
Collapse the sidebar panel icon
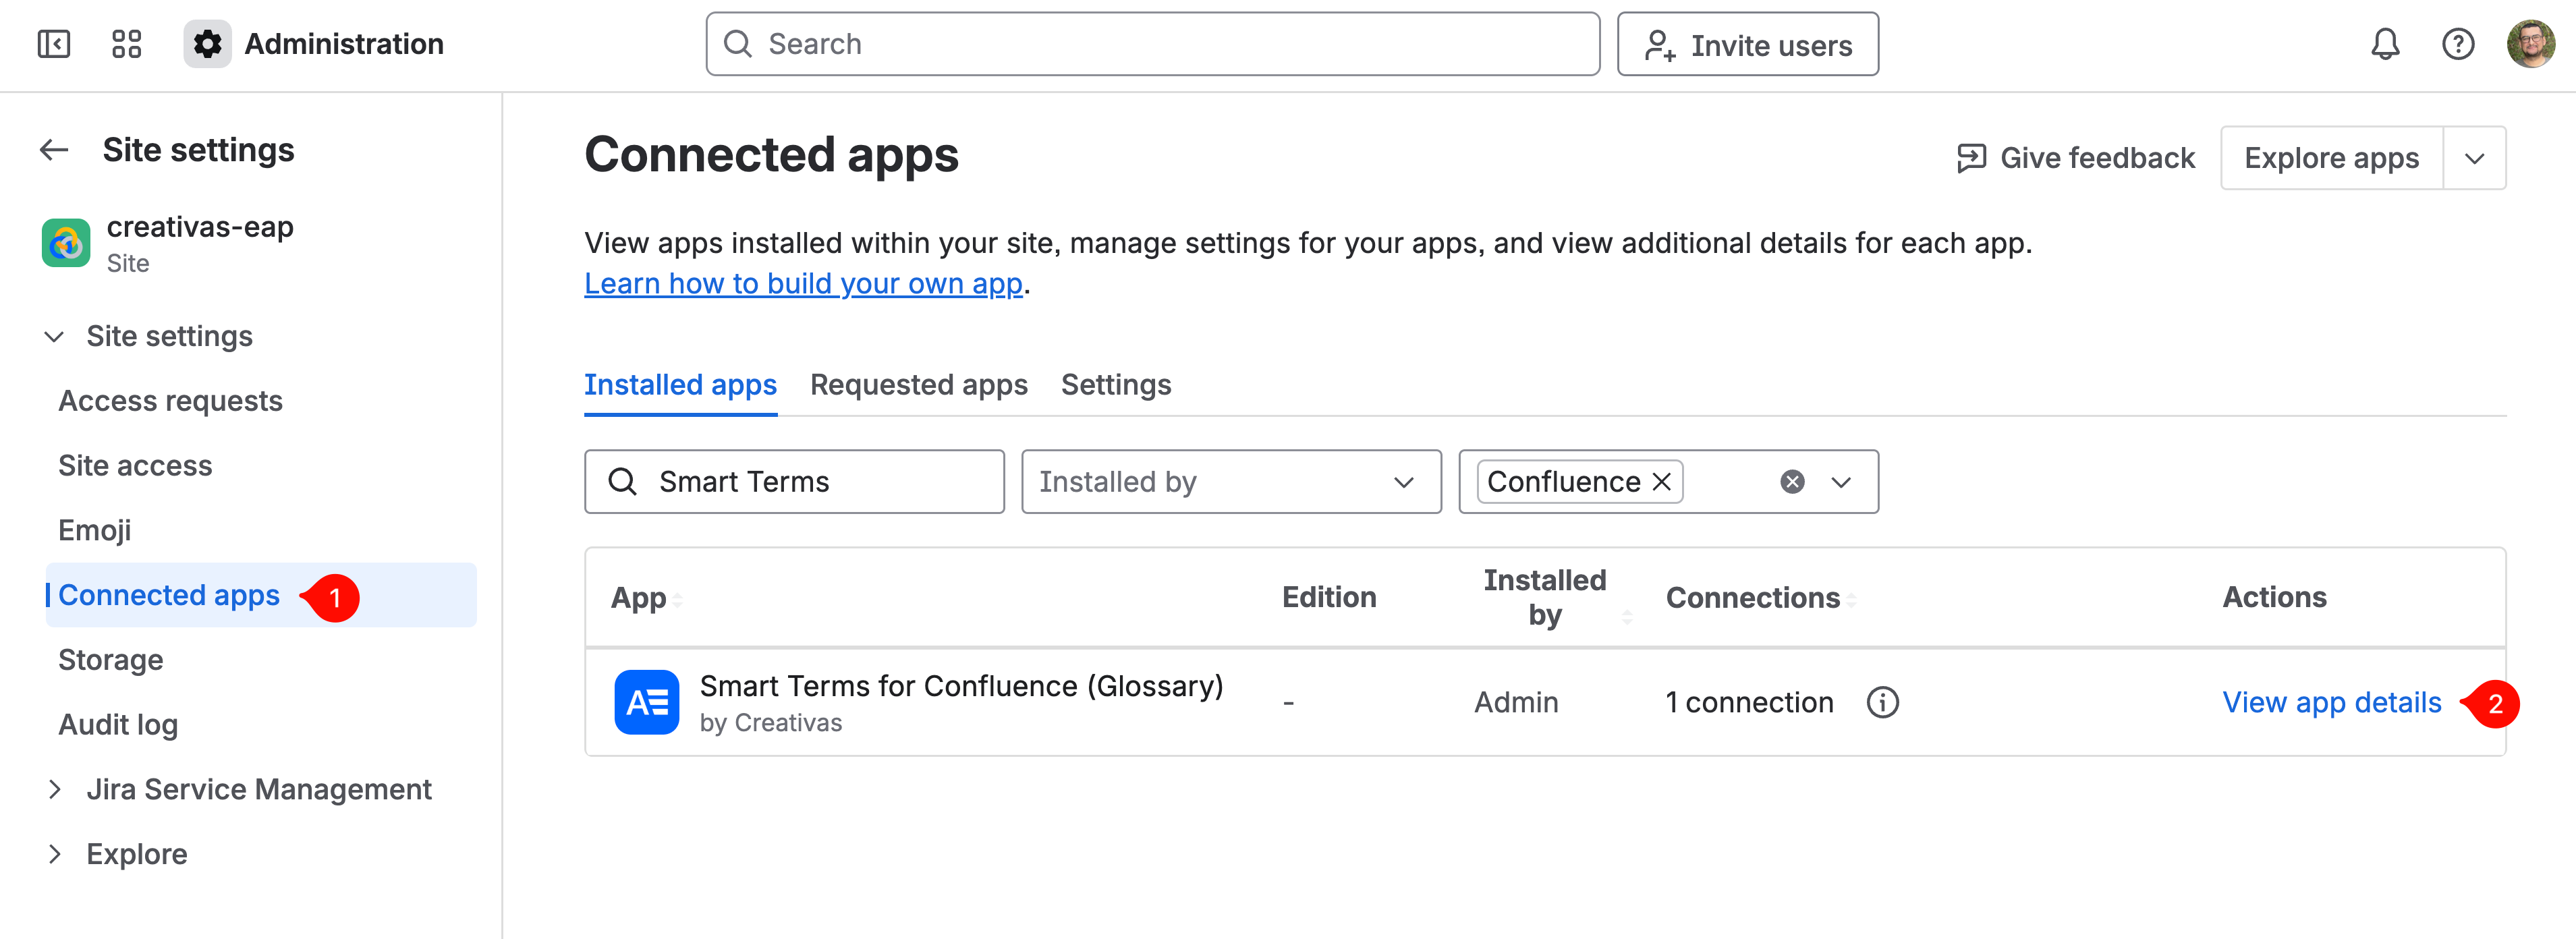point(54,44)
